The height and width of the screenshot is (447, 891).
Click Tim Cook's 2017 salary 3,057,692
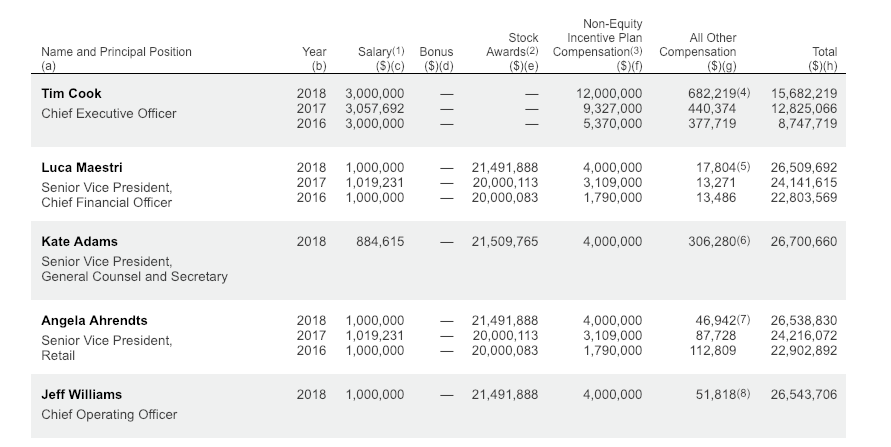click(x=375, y=109)
